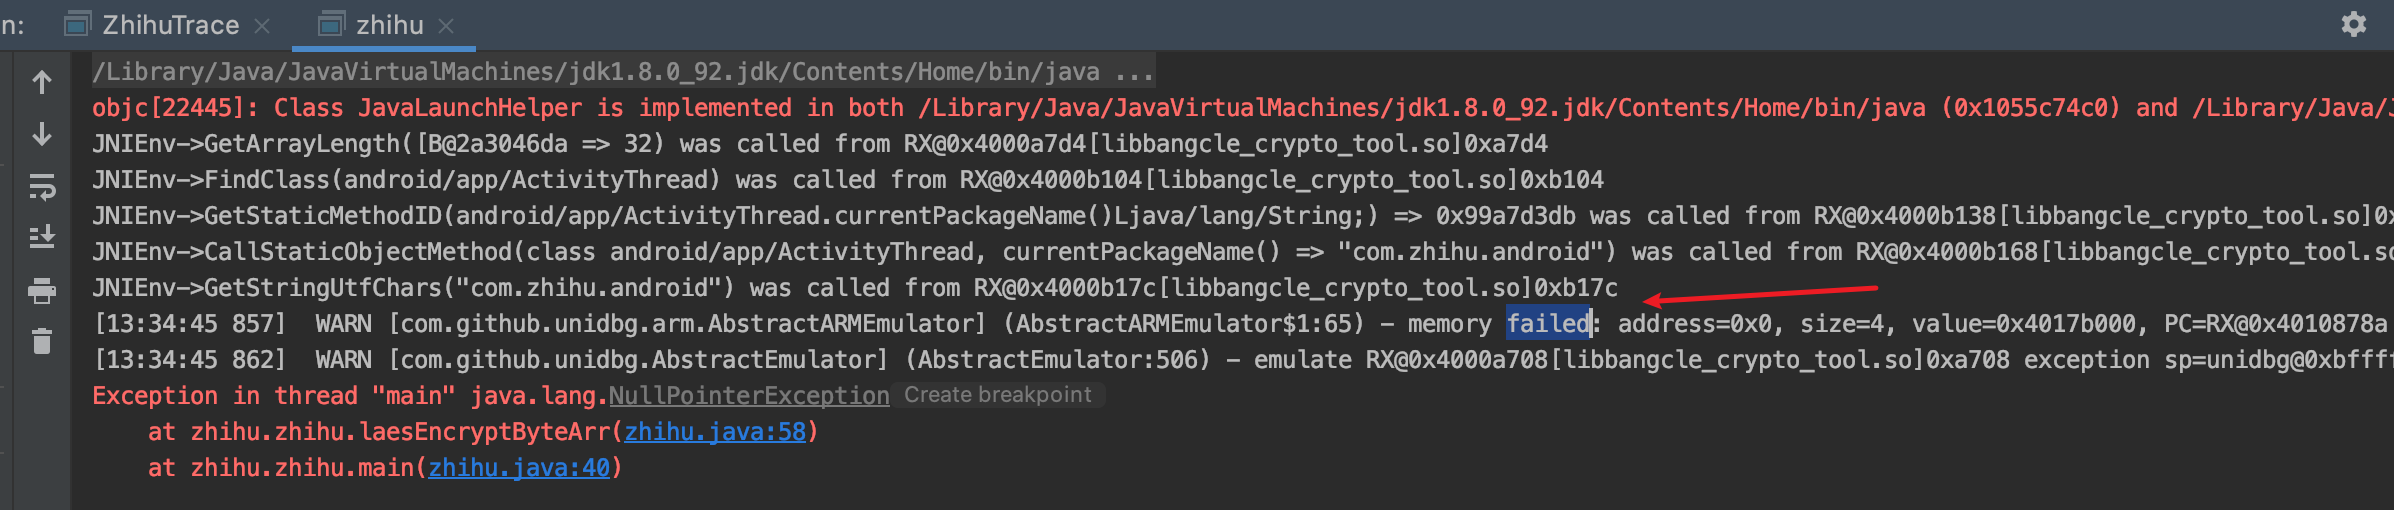Screen dimensions: 2394x510
Task: Click the Up the Stack Trace arrow
Action: 42,82
